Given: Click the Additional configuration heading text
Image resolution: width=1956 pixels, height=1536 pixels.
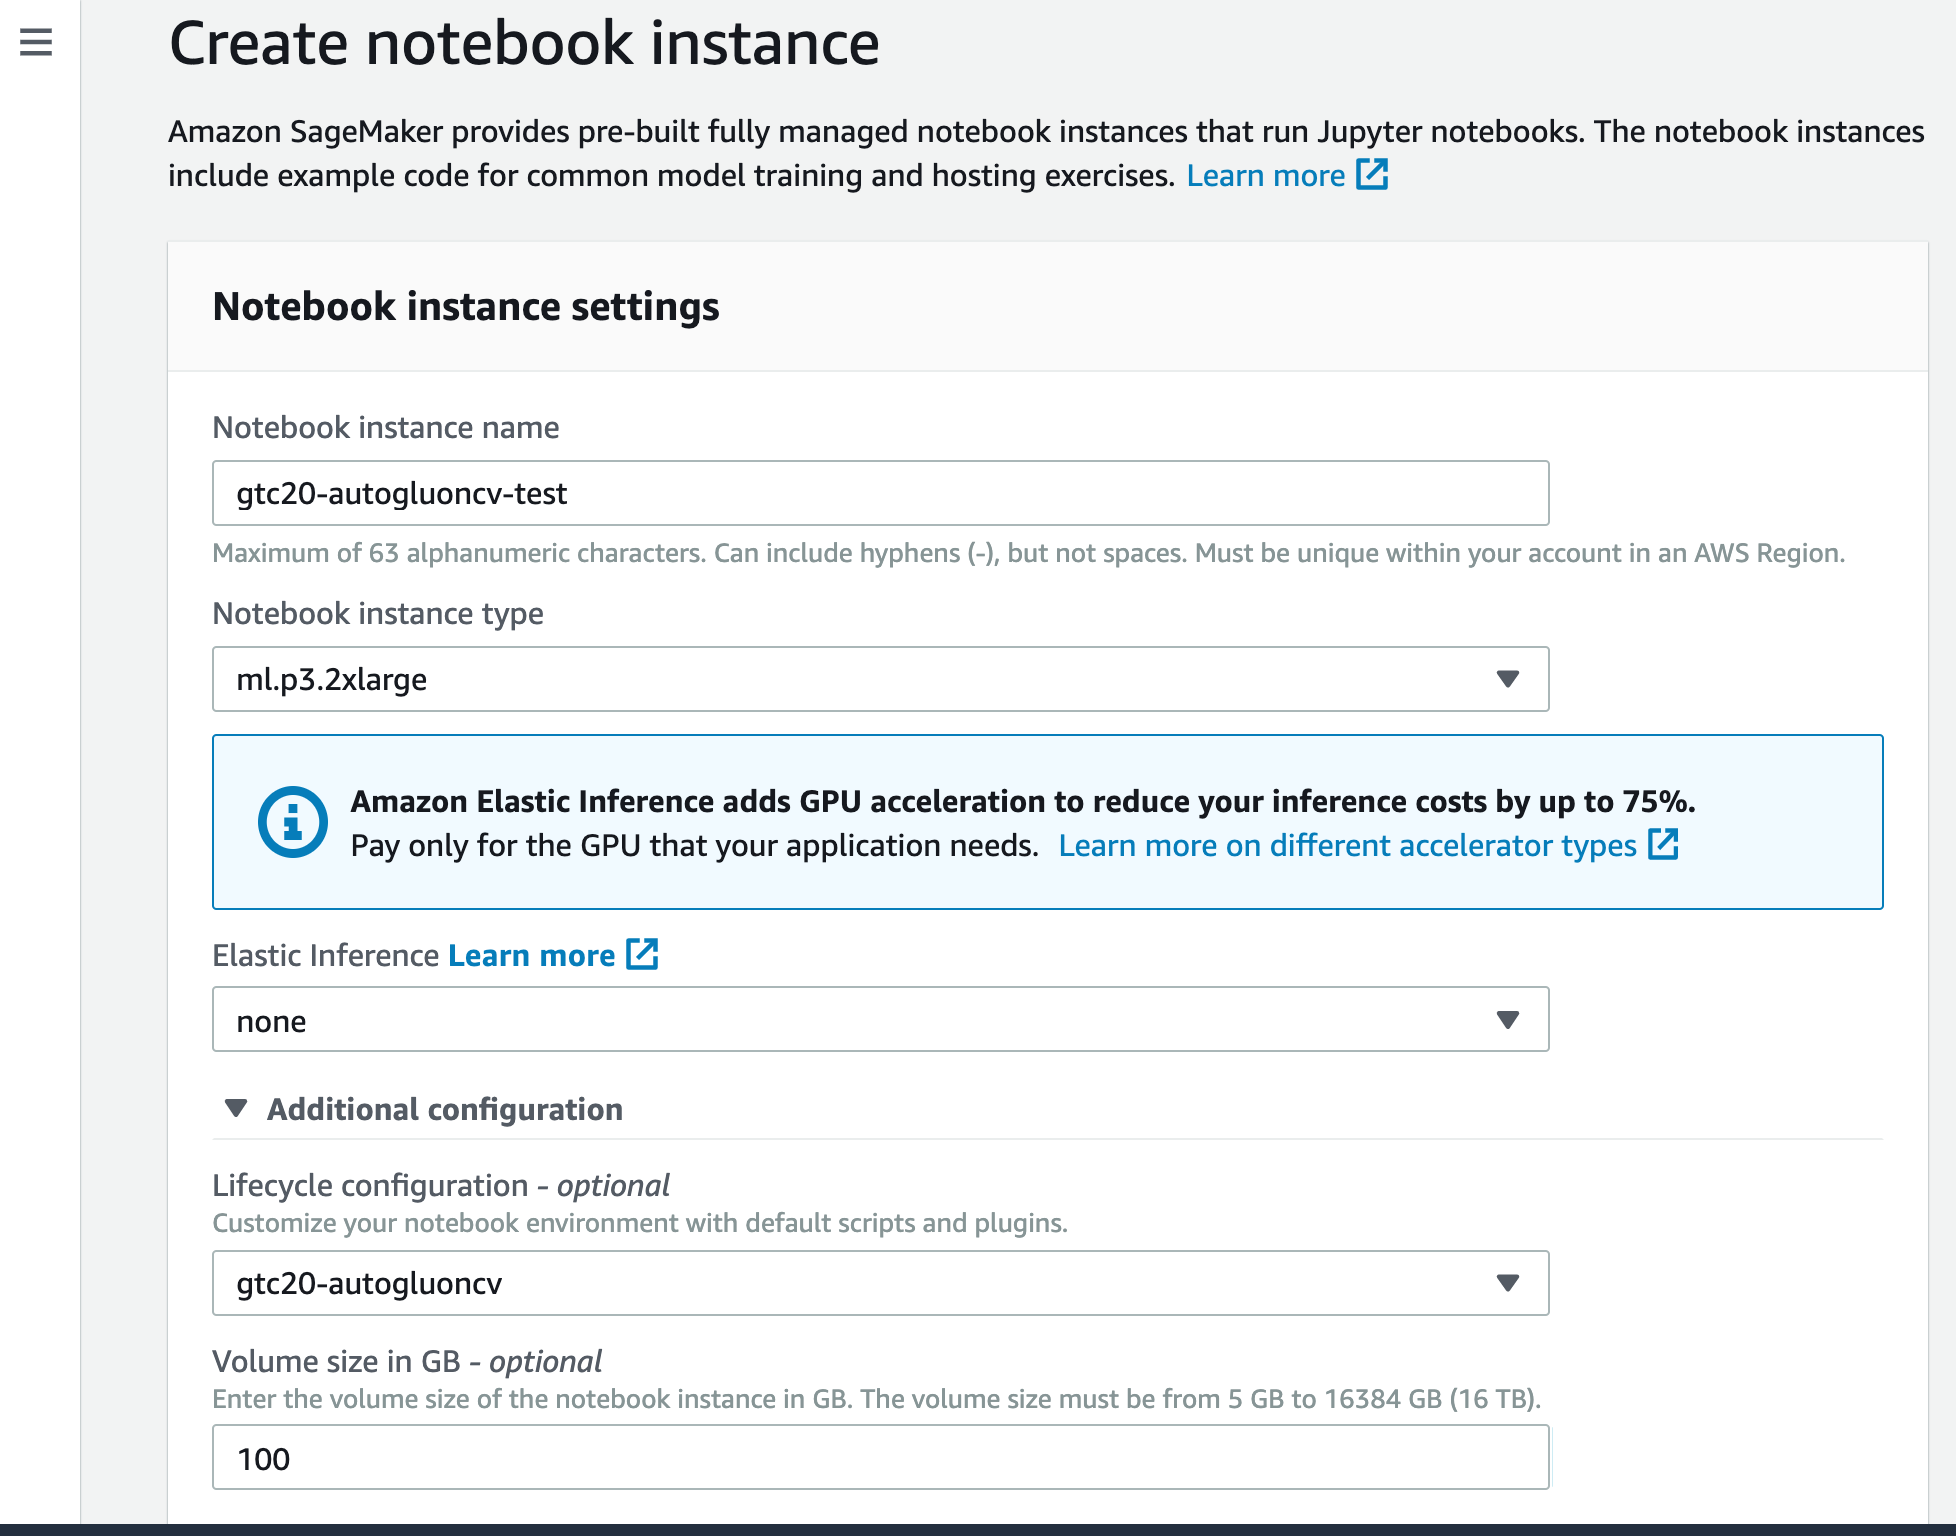Looking at the screenshot, I should click(444, 1109).
